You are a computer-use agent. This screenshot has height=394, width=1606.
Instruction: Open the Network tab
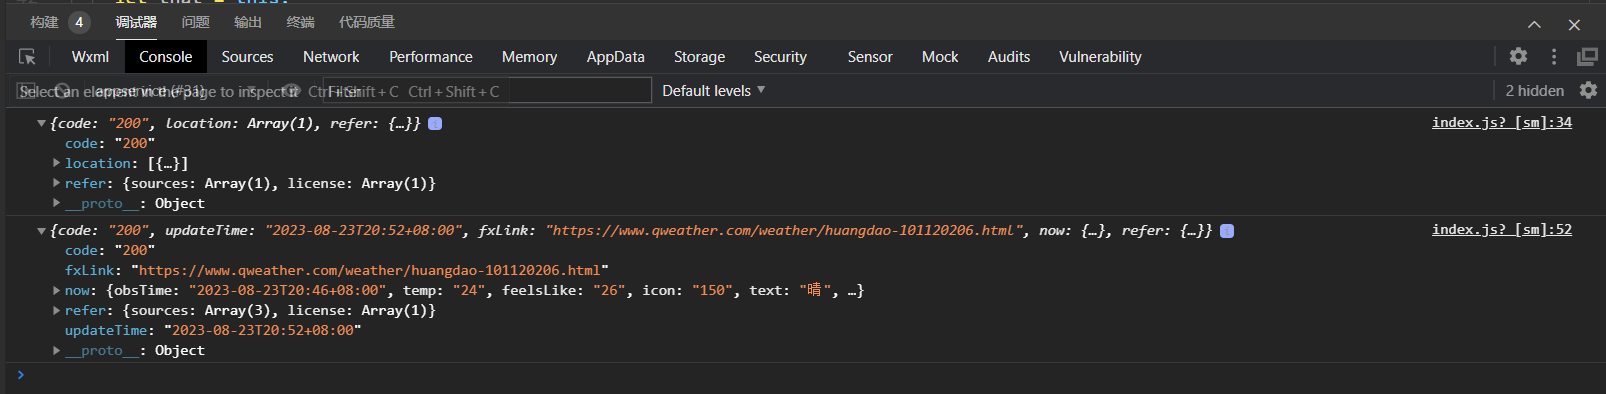pyautogui.click(x=331, y=57)
